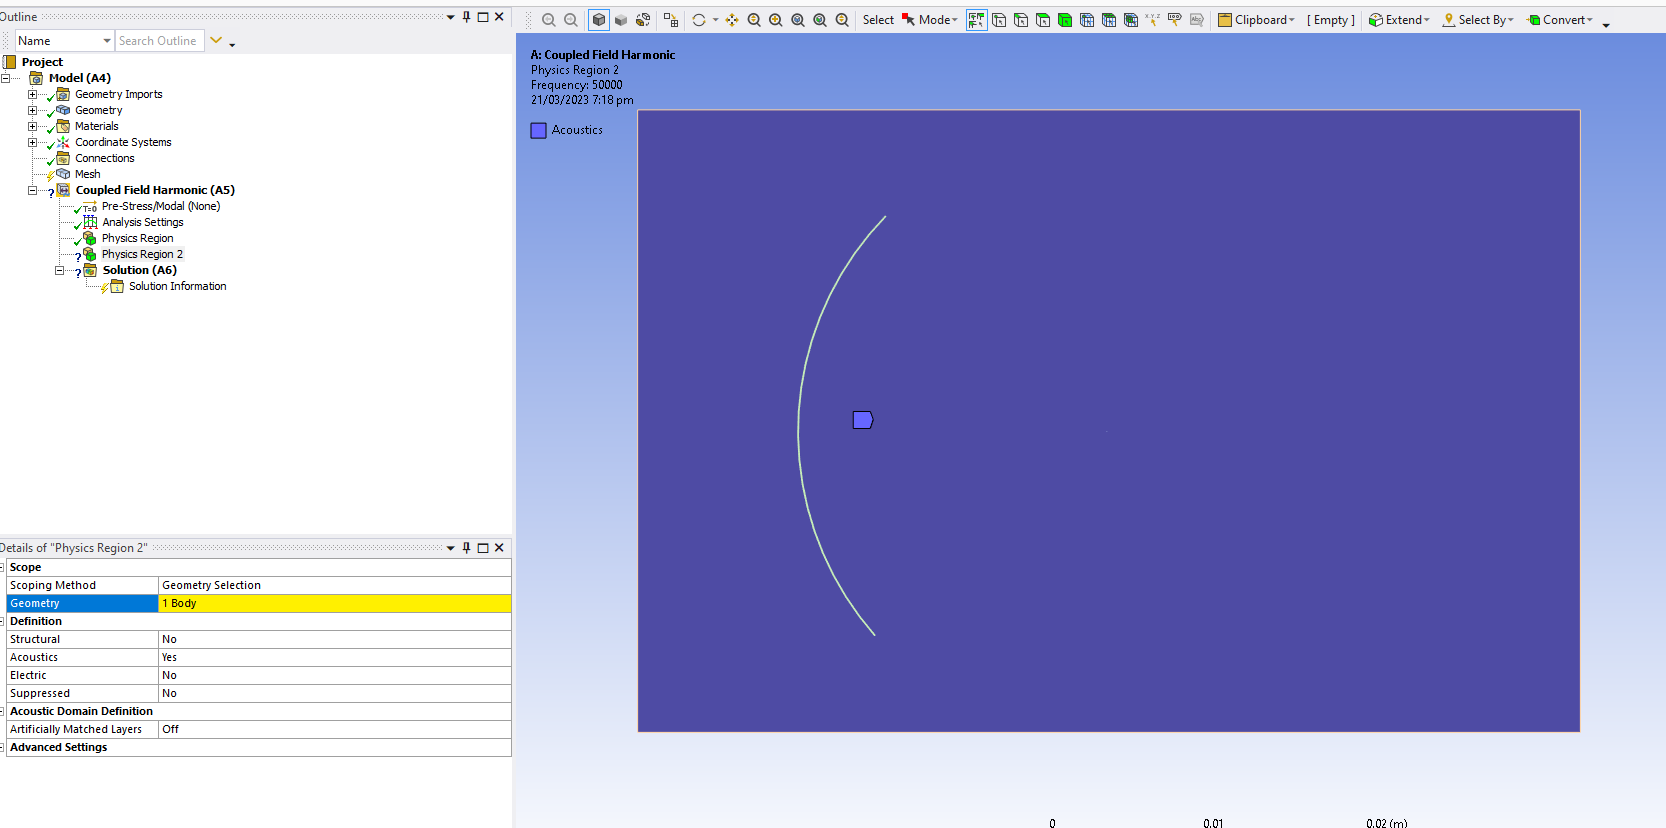
Task: Open the Select By menu
Action: point(1478,20)
